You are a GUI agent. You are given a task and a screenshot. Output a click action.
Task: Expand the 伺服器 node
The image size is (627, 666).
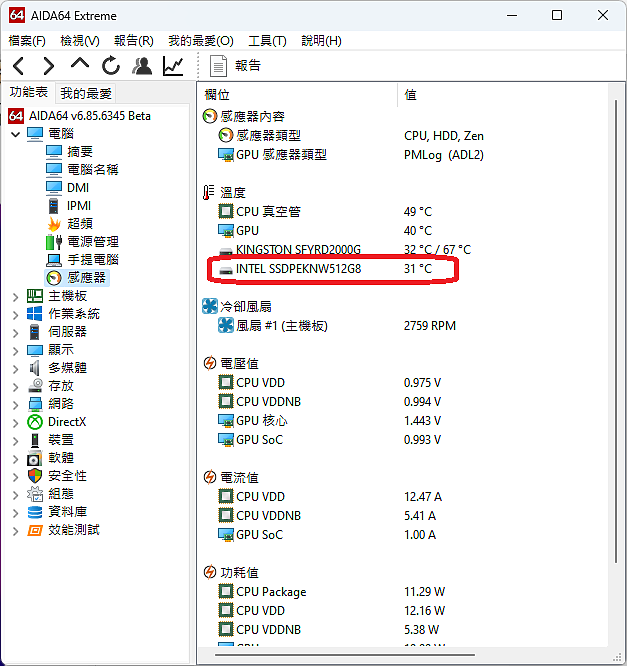tap(16, 333)
